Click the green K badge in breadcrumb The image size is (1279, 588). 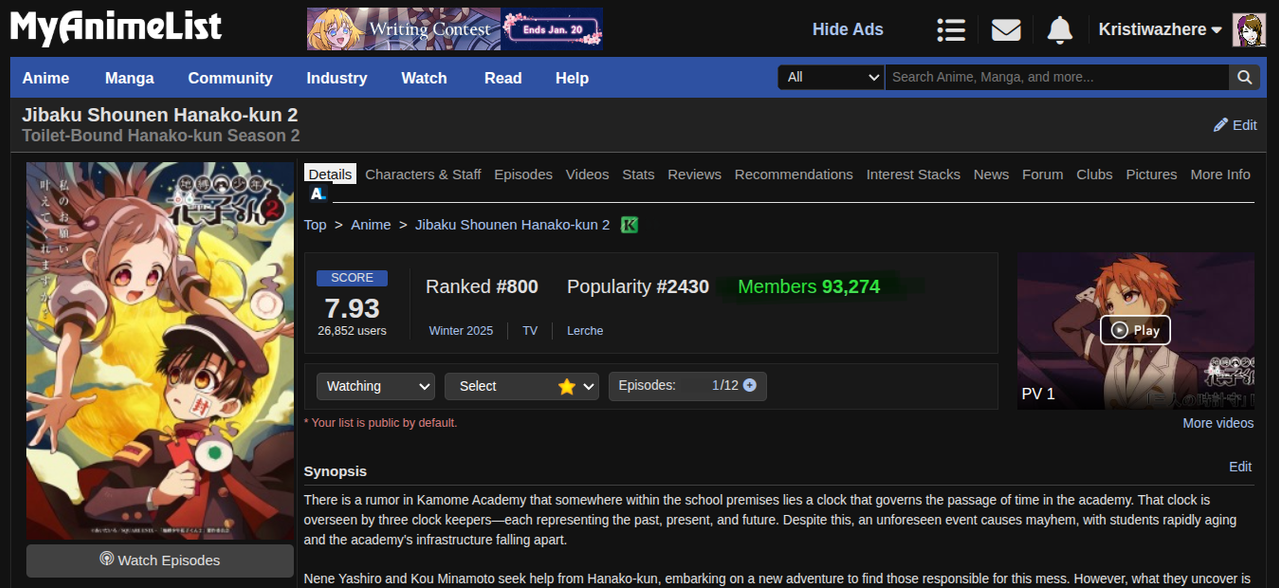629,224
